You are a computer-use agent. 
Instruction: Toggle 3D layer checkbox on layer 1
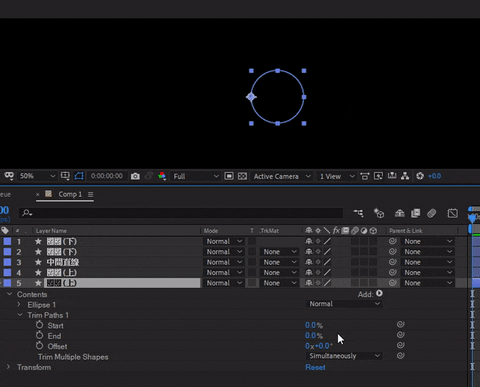(373, 241)
